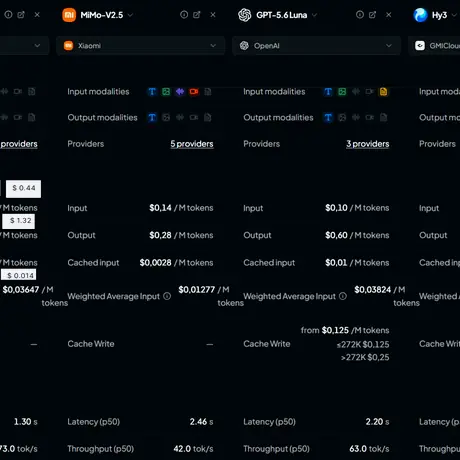
Task: Click MiMo-V2.5 latency value '2.46 s'
Action: point(201,422)
